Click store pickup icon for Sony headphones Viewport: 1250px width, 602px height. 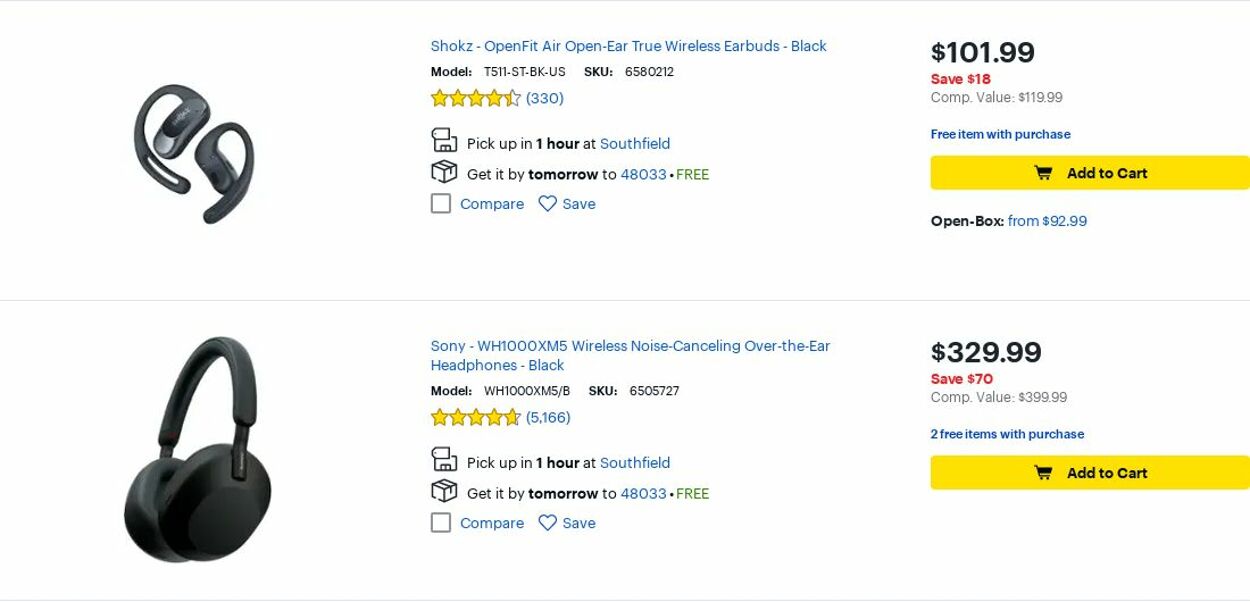tap(444, 460)
